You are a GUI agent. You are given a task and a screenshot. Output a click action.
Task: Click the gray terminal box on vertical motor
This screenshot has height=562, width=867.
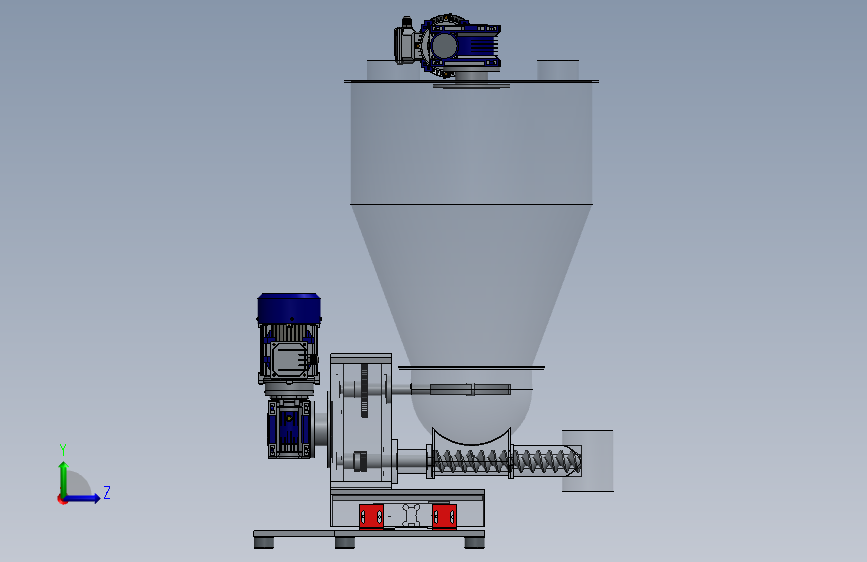point(289,360)
